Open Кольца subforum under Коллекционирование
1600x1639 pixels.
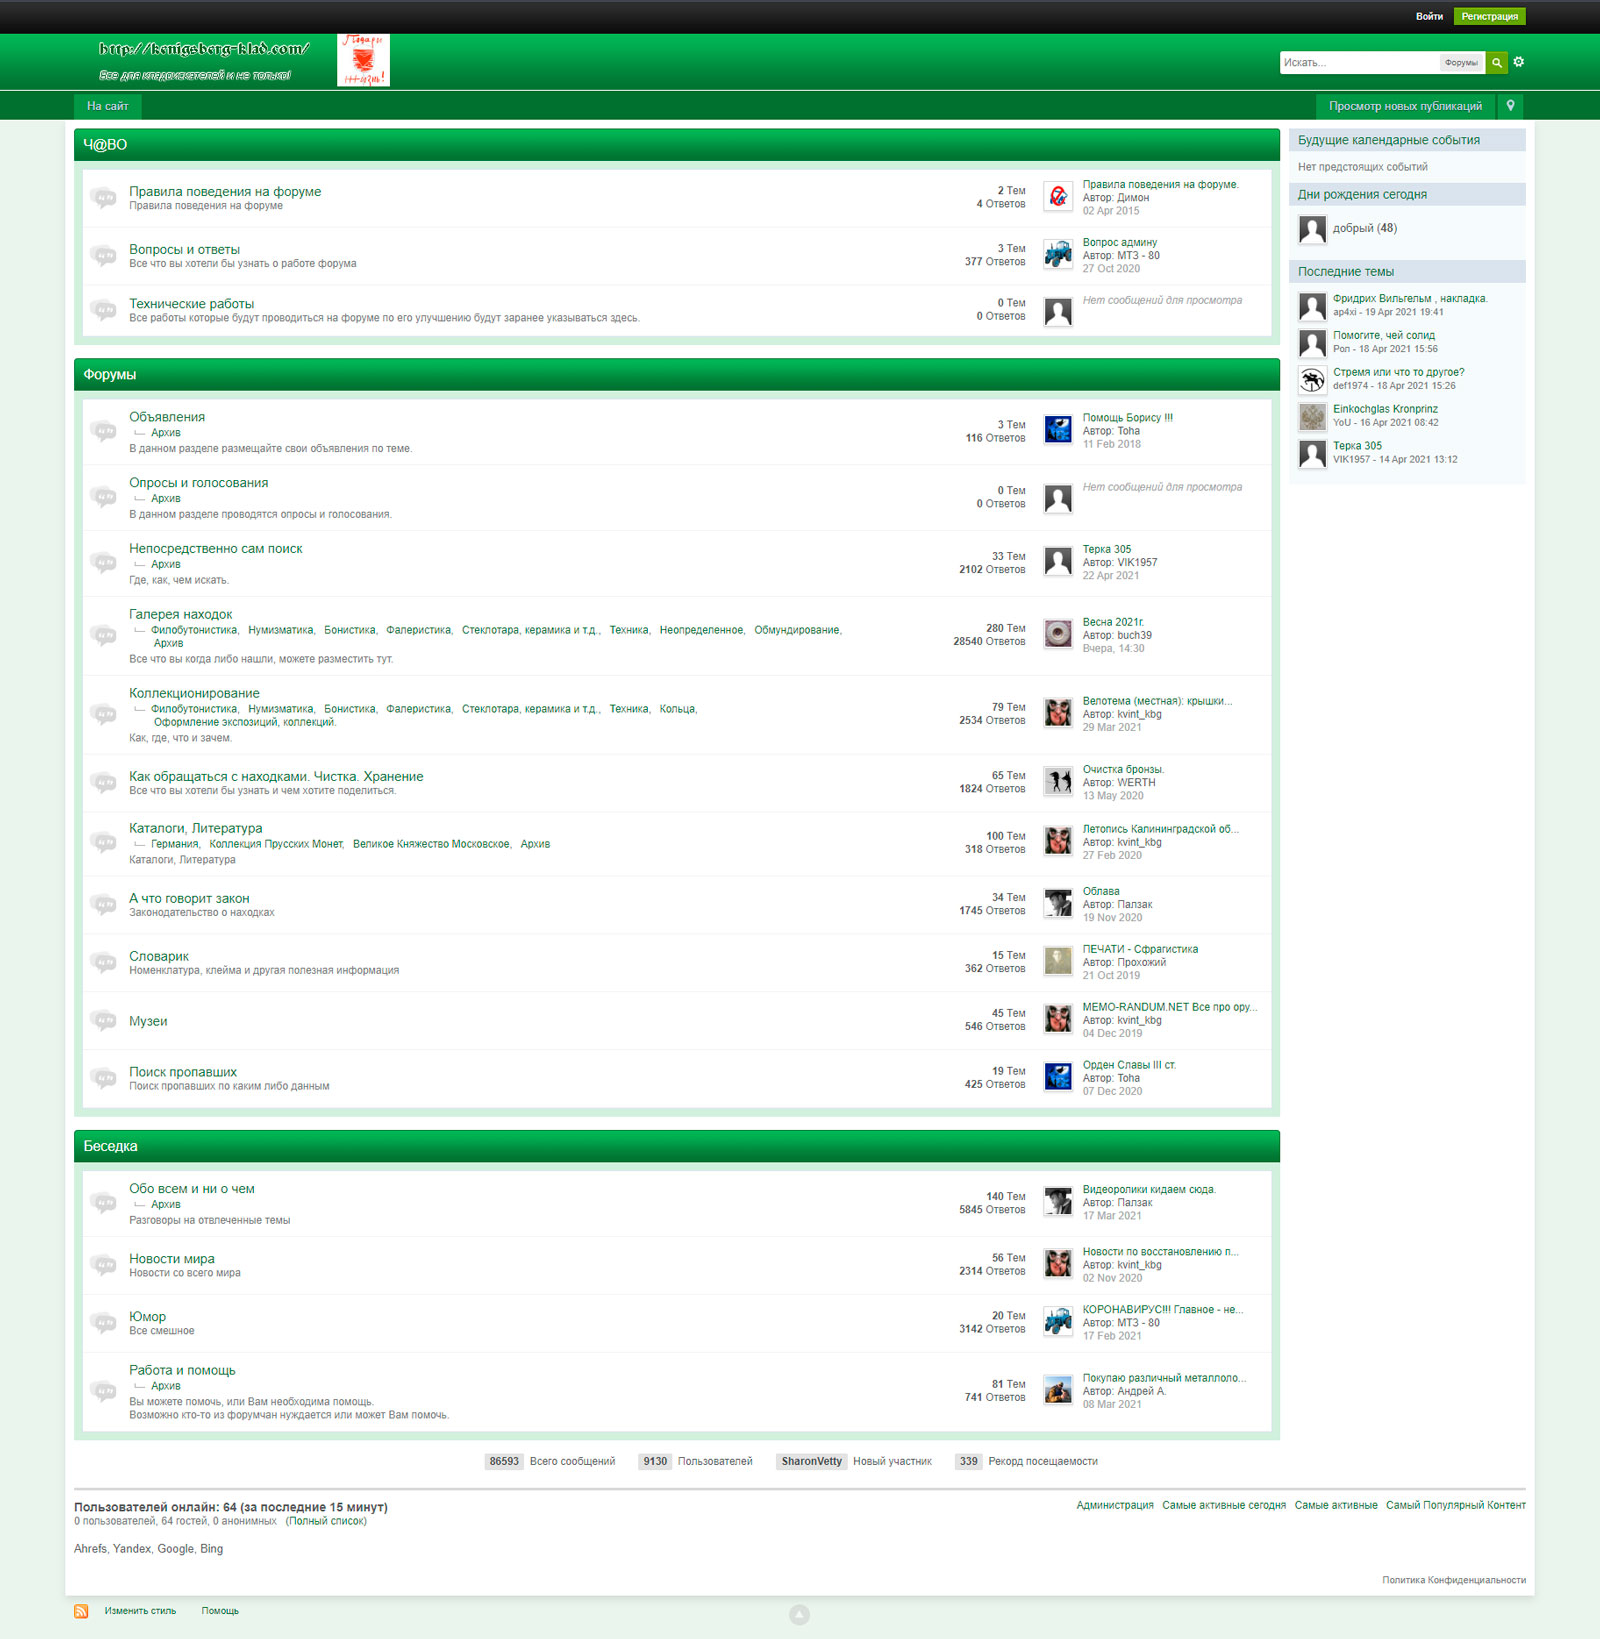point(677,709)
